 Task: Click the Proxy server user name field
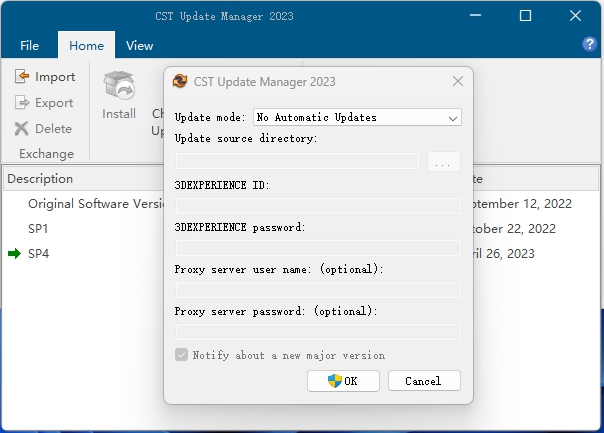tap(318, 290)
